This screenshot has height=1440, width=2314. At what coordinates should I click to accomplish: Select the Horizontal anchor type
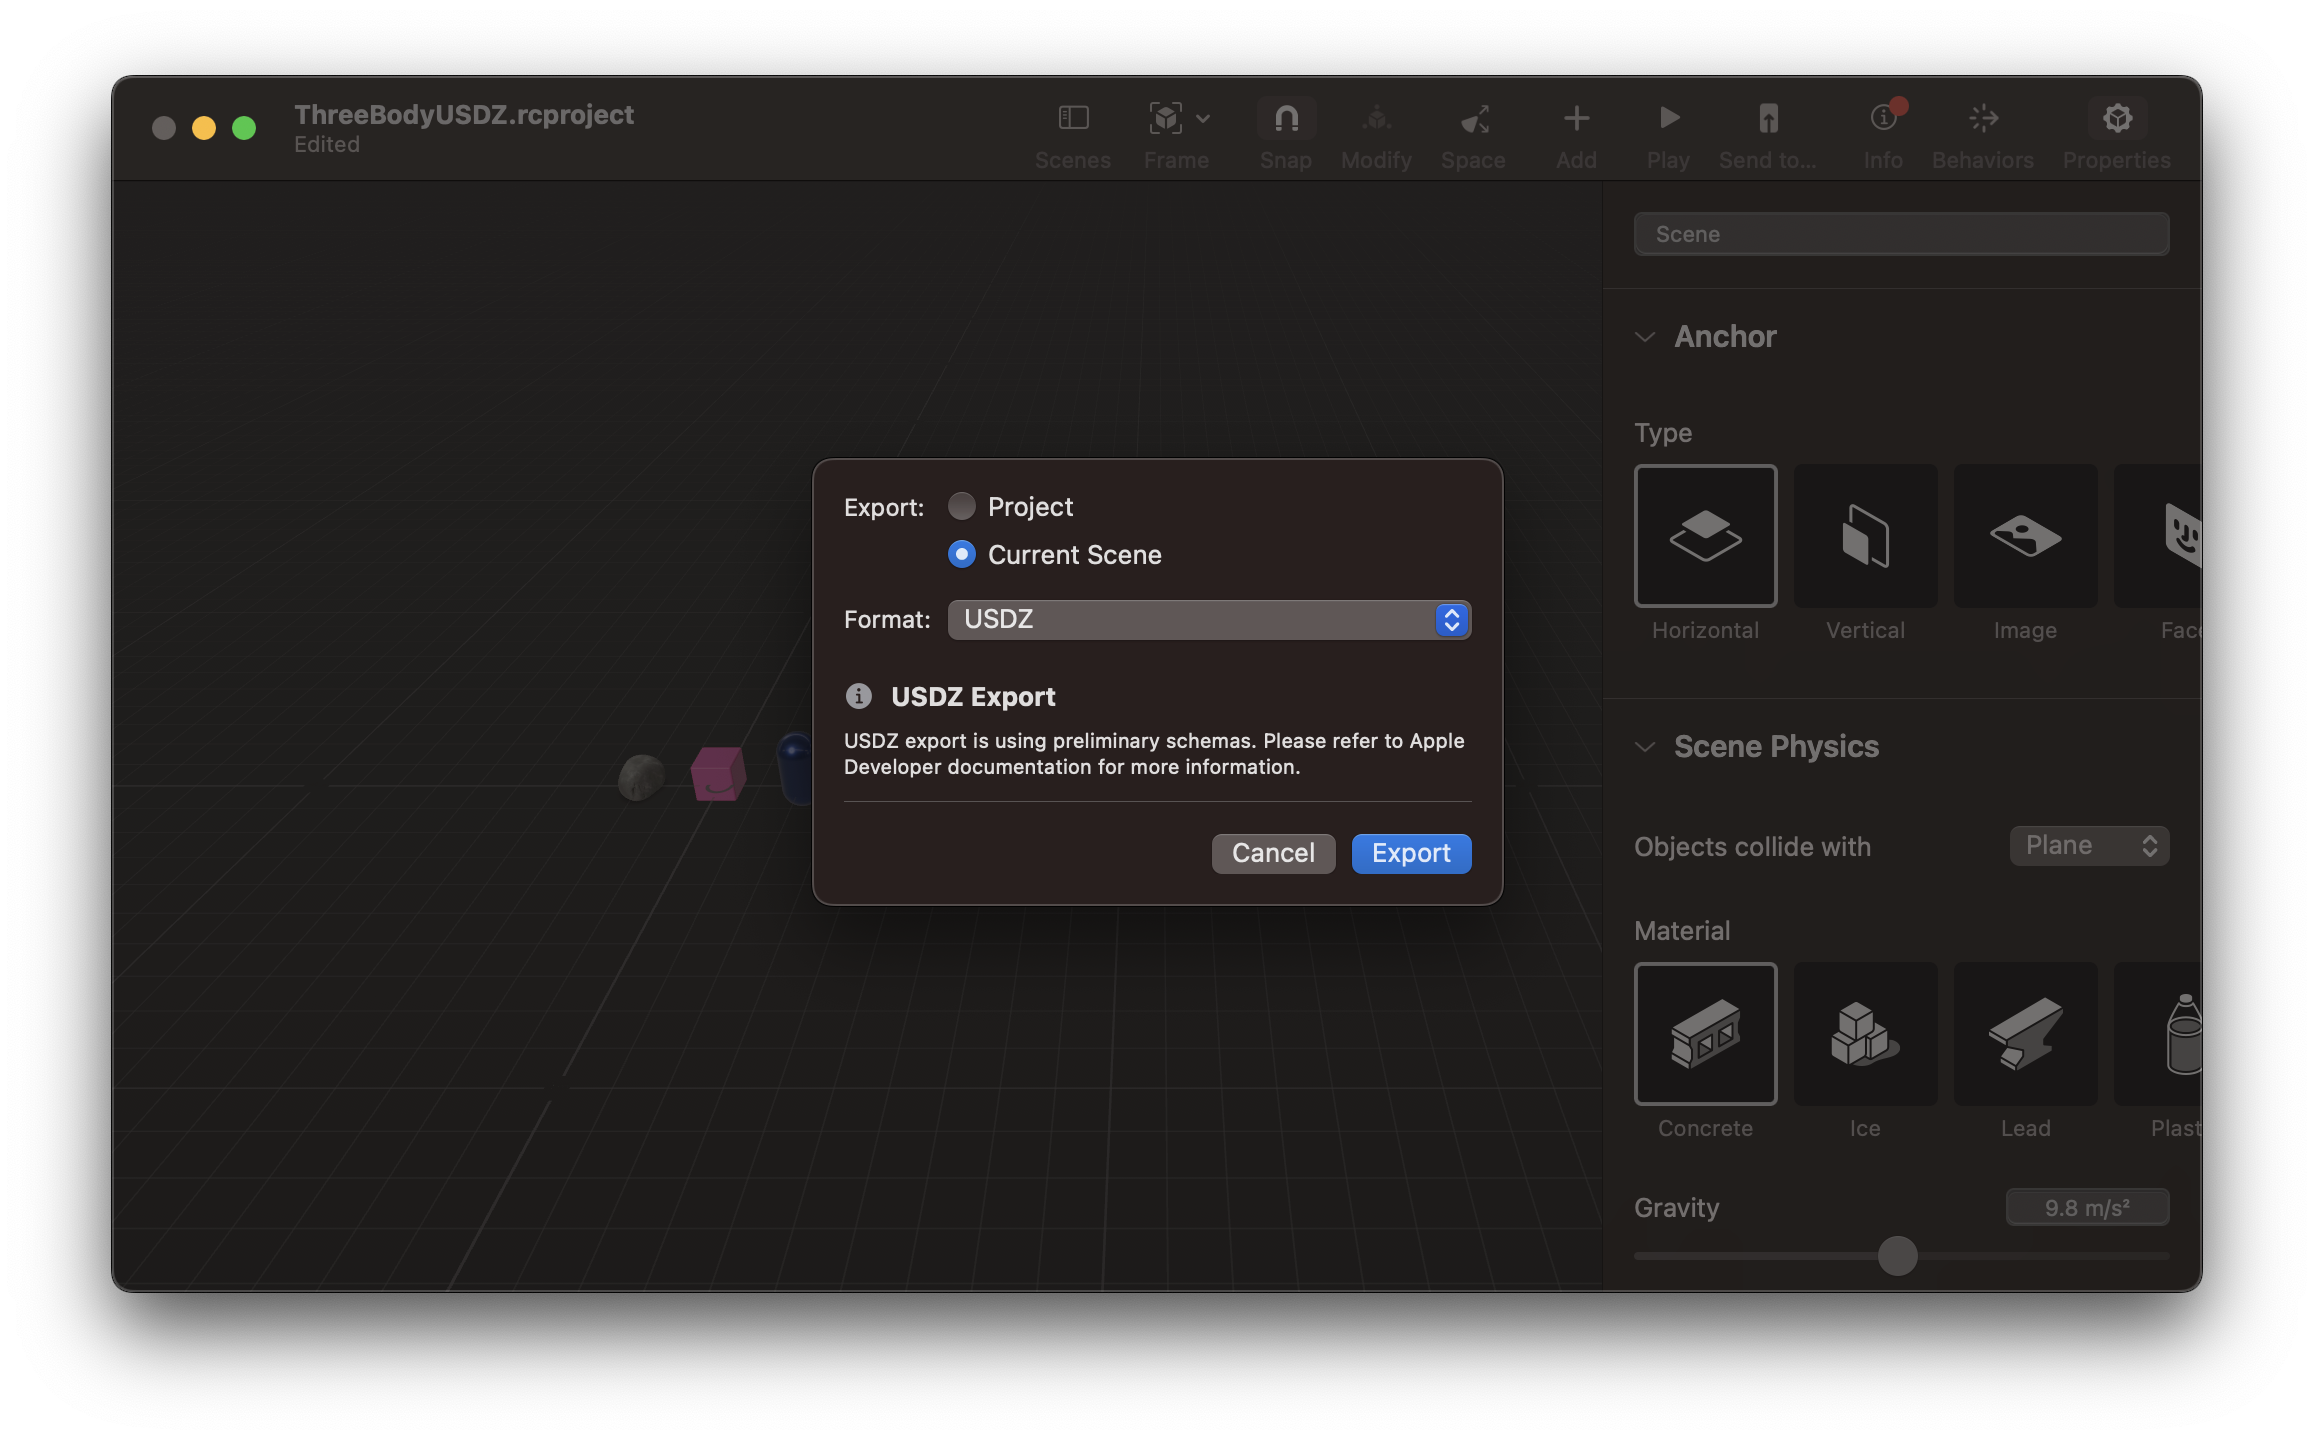coord(1705,536)
